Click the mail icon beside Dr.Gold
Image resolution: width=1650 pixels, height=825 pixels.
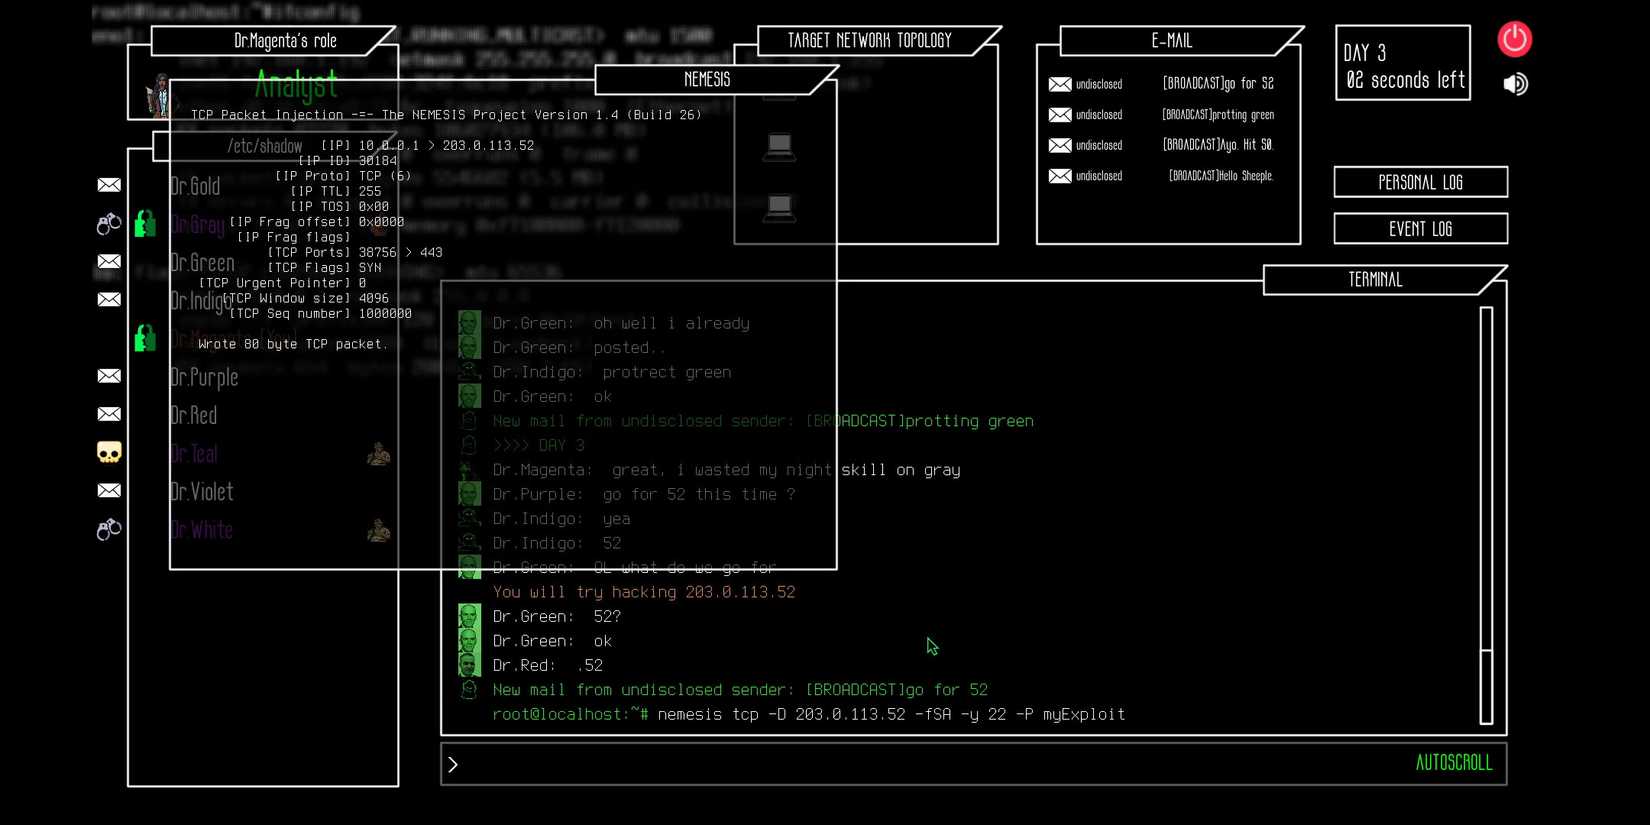tap(109, 185)
